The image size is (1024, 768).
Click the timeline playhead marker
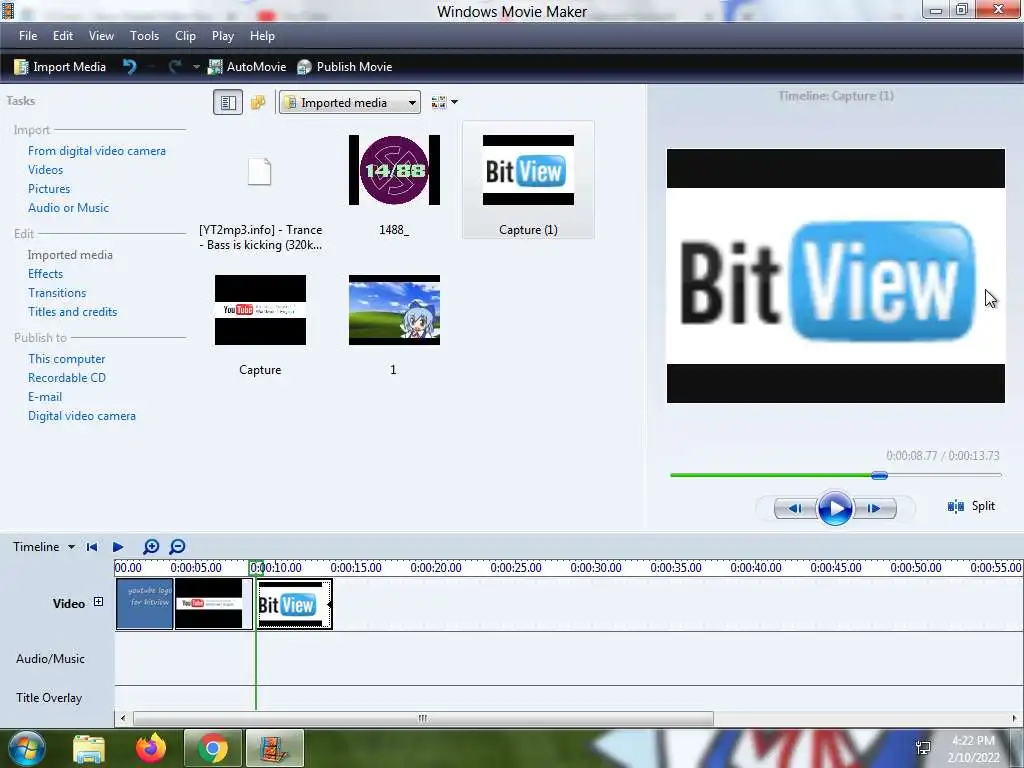click(256, 568)
